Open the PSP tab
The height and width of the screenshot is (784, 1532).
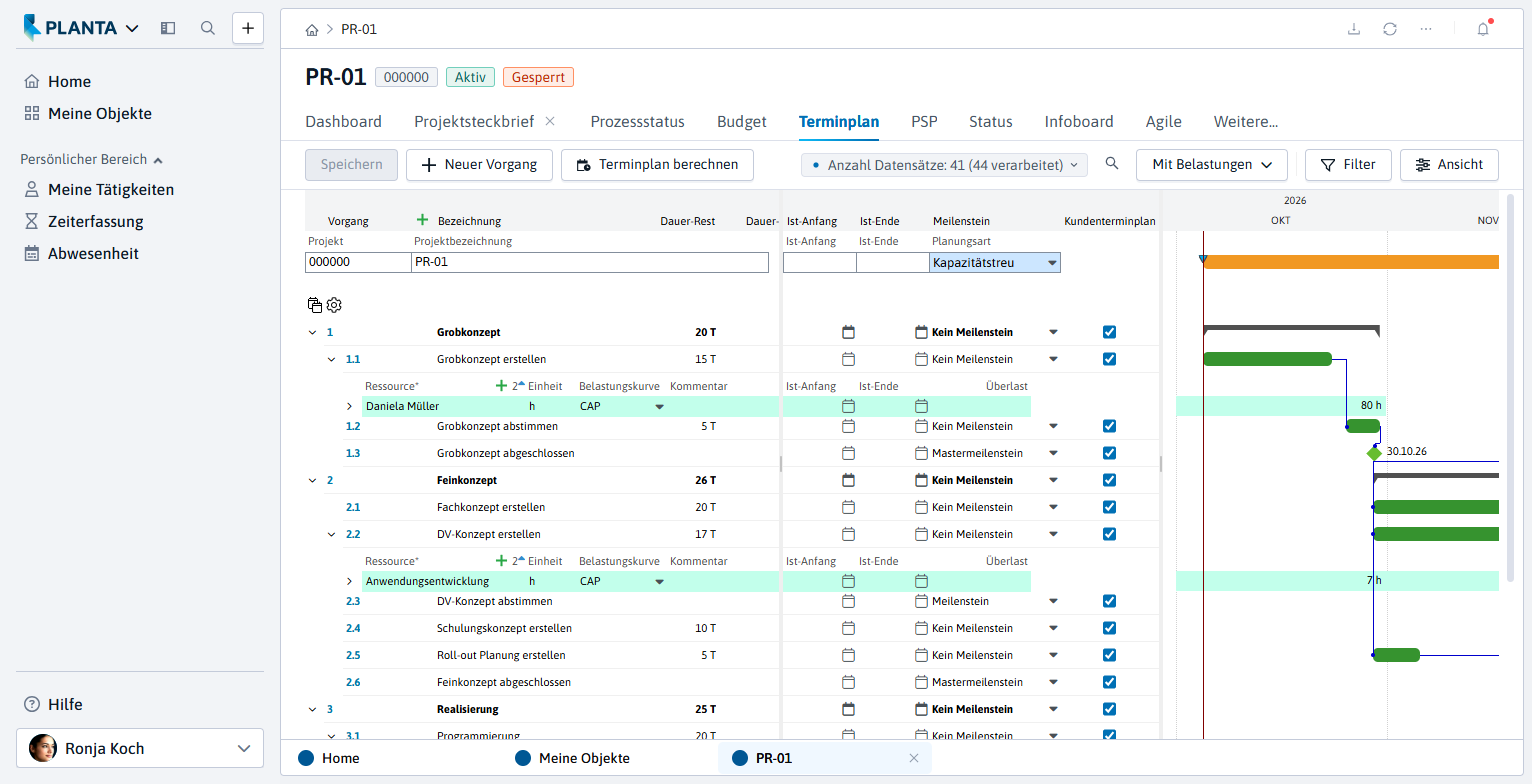tap(924, 122)
